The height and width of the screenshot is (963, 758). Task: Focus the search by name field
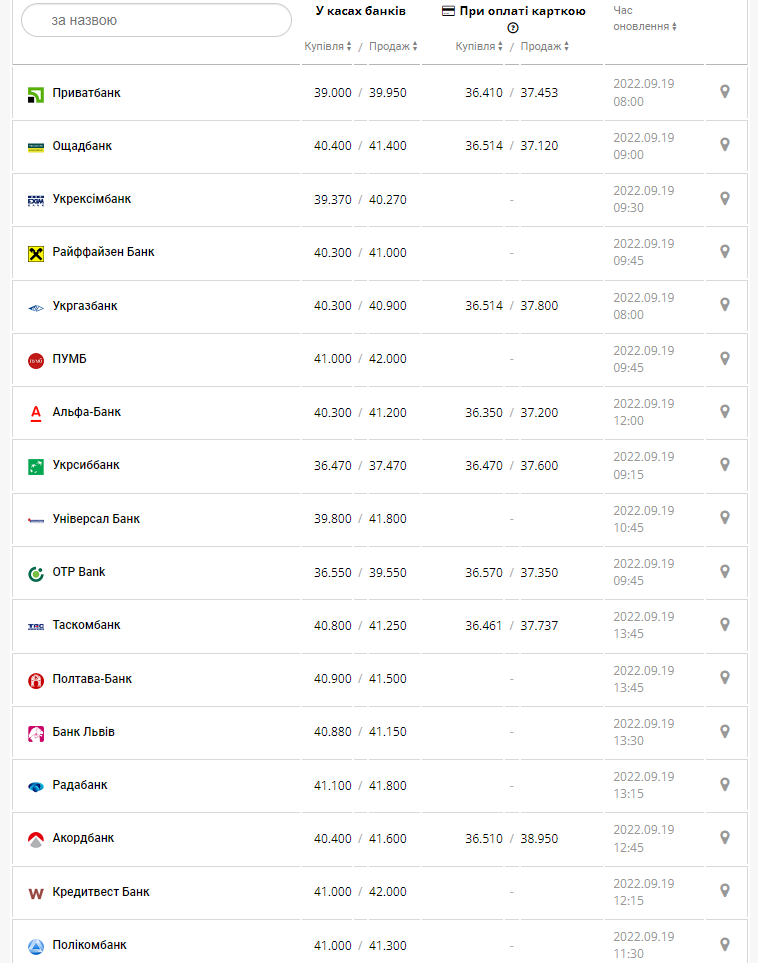[156, 20]
